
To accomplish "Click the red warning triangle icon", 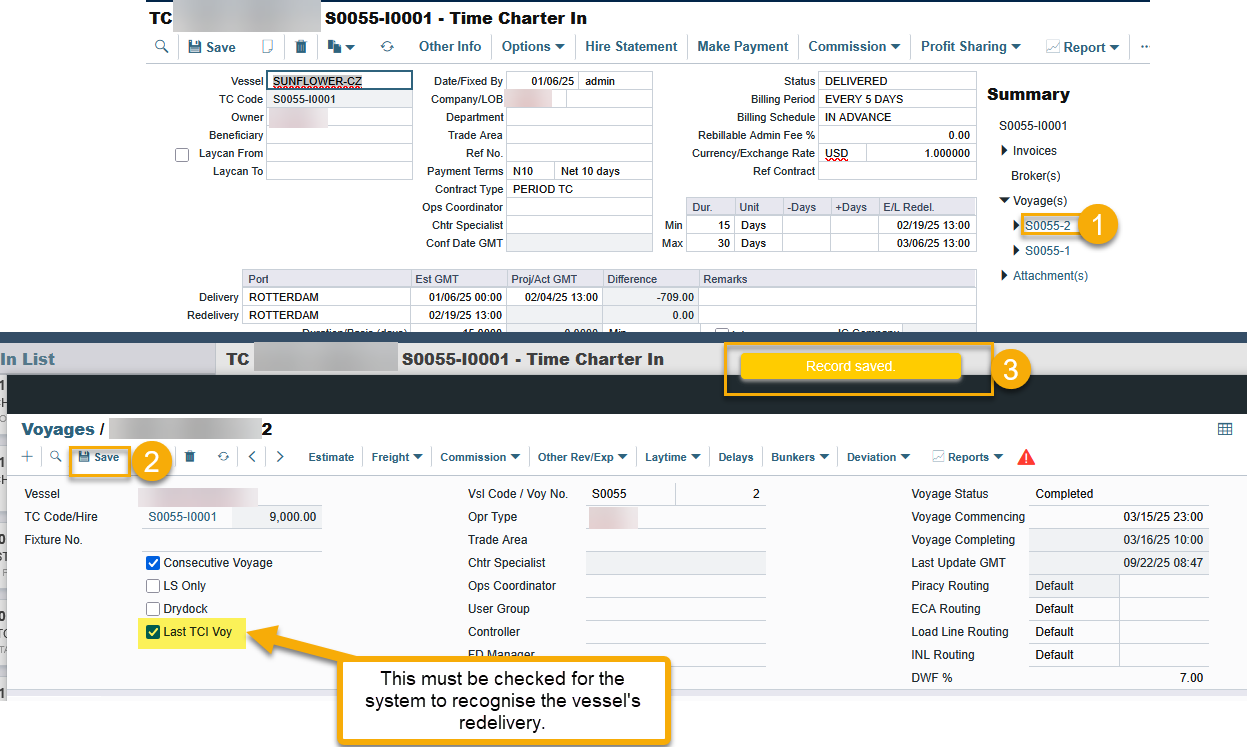I will 1026,457.
